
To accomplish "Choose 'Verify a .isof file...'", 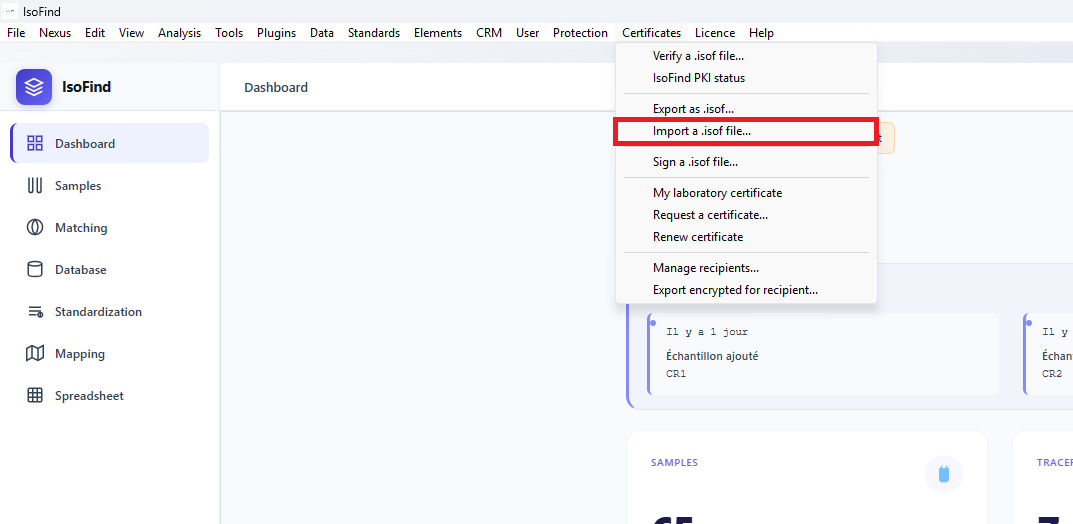I will click(747, 56).
